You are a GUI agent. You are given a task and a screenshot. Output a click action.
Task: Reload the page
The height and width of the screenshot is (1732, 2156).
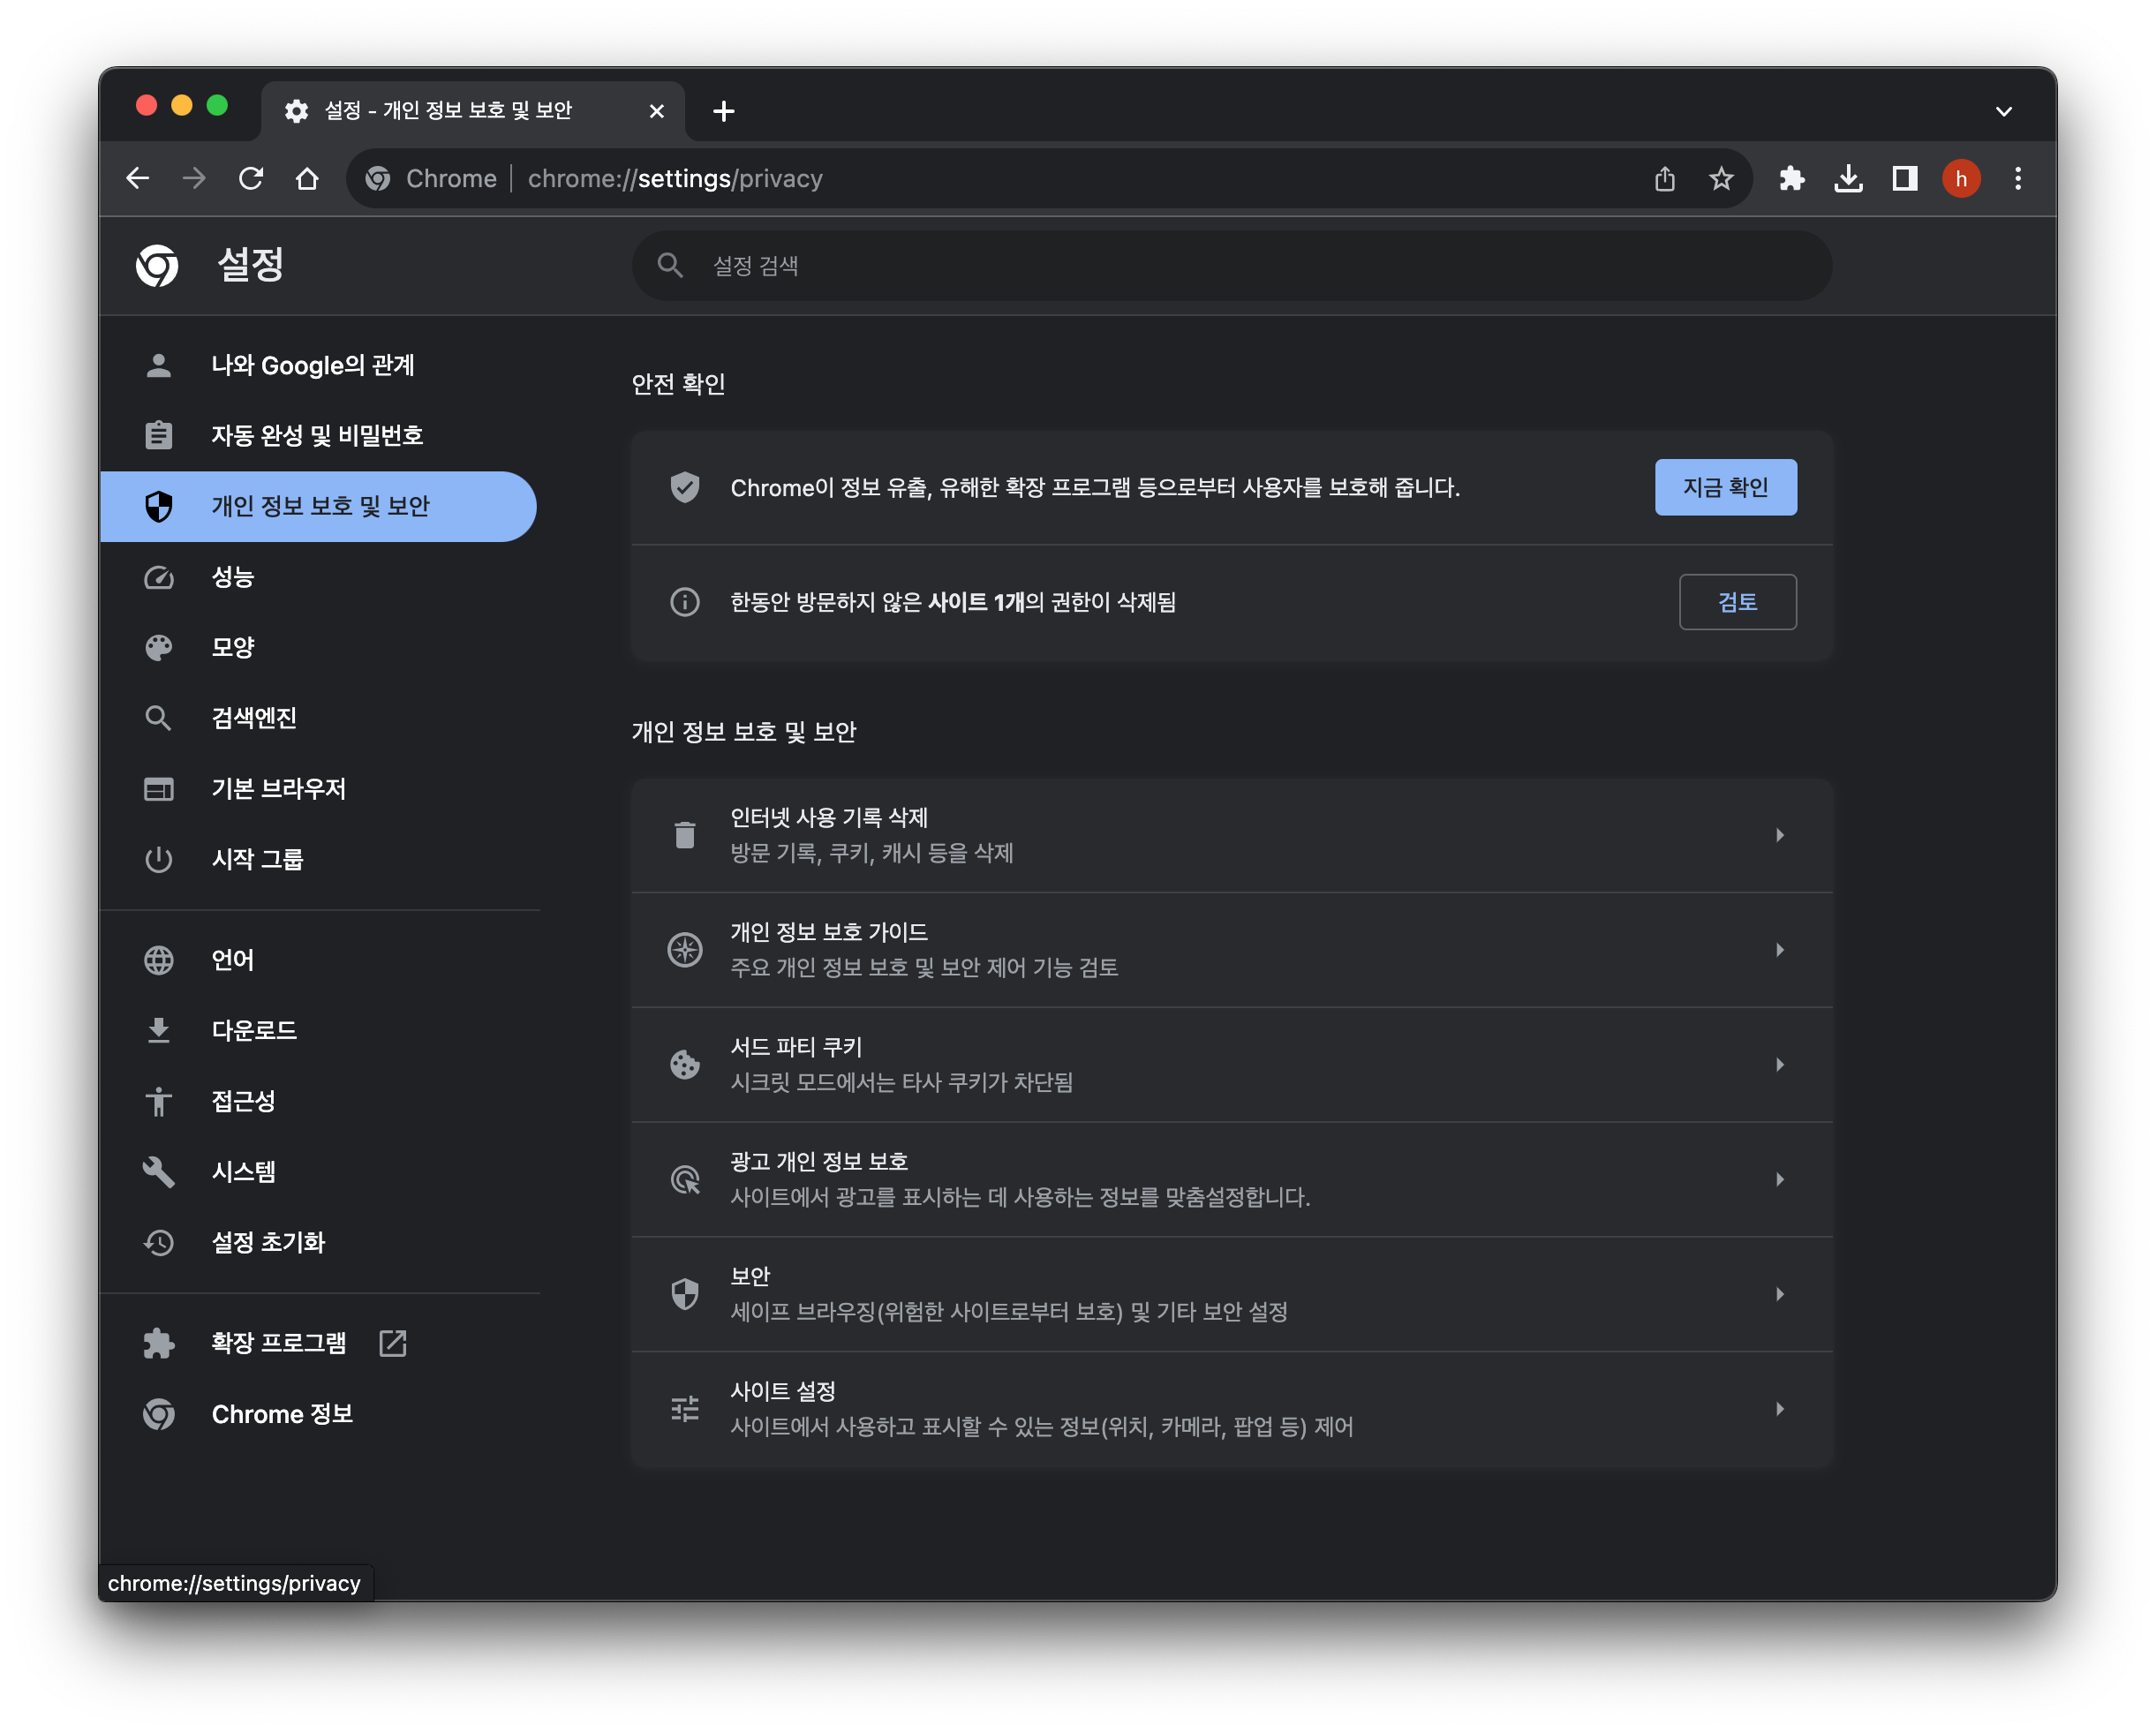(251, 179)
